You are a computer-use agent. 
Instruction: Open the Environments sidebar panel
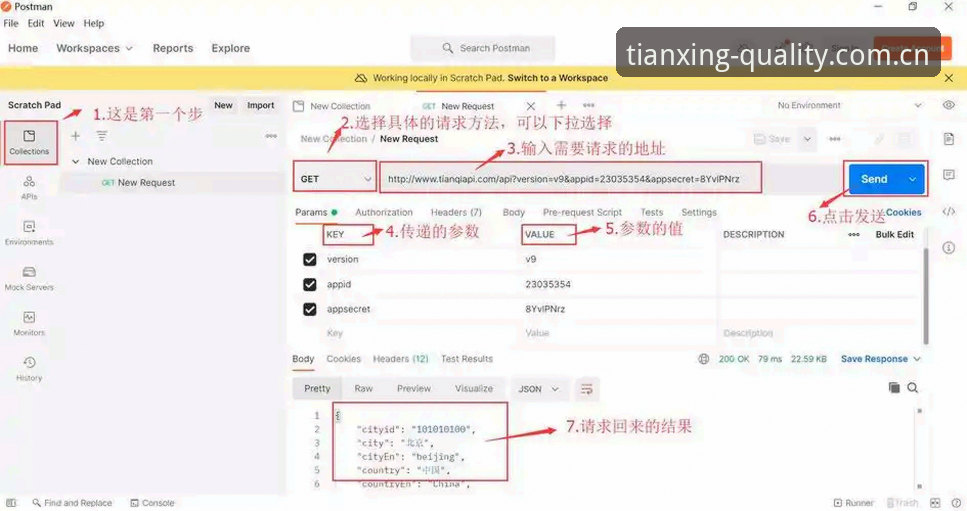click(29, 233)
